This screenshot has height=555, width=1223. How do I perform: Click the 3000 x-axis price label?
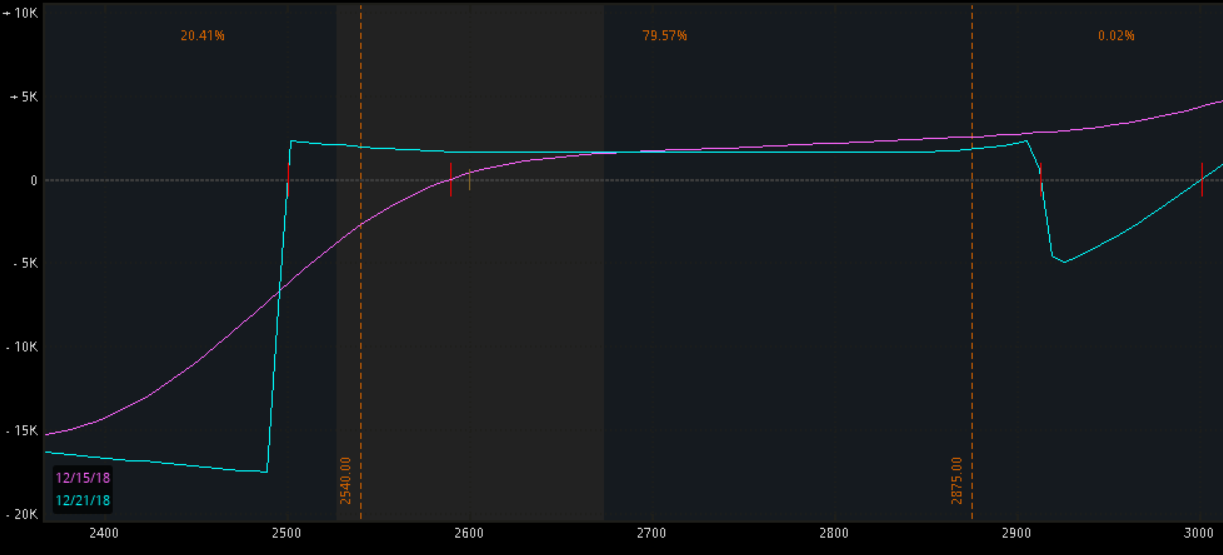(x=1199, y=534)
